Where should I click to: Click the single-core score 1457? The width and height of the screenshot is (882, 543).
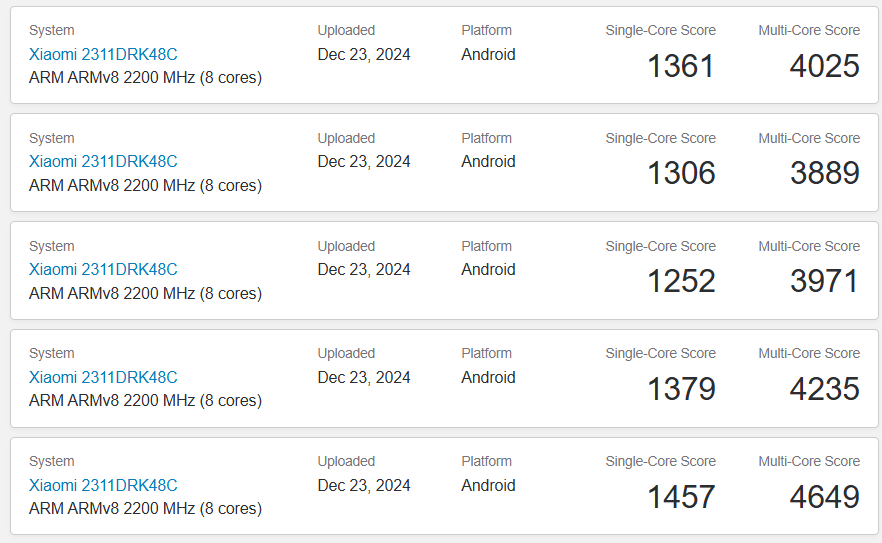pyautogui.click(x=681, y=497)
